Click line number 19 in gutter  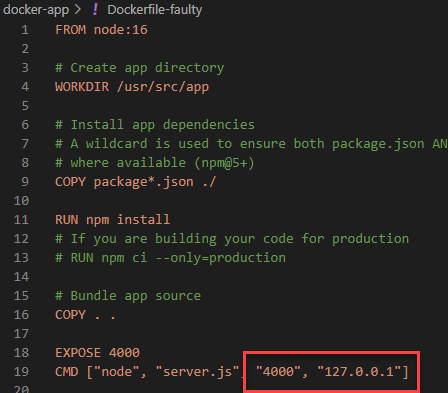click(21, 372)
